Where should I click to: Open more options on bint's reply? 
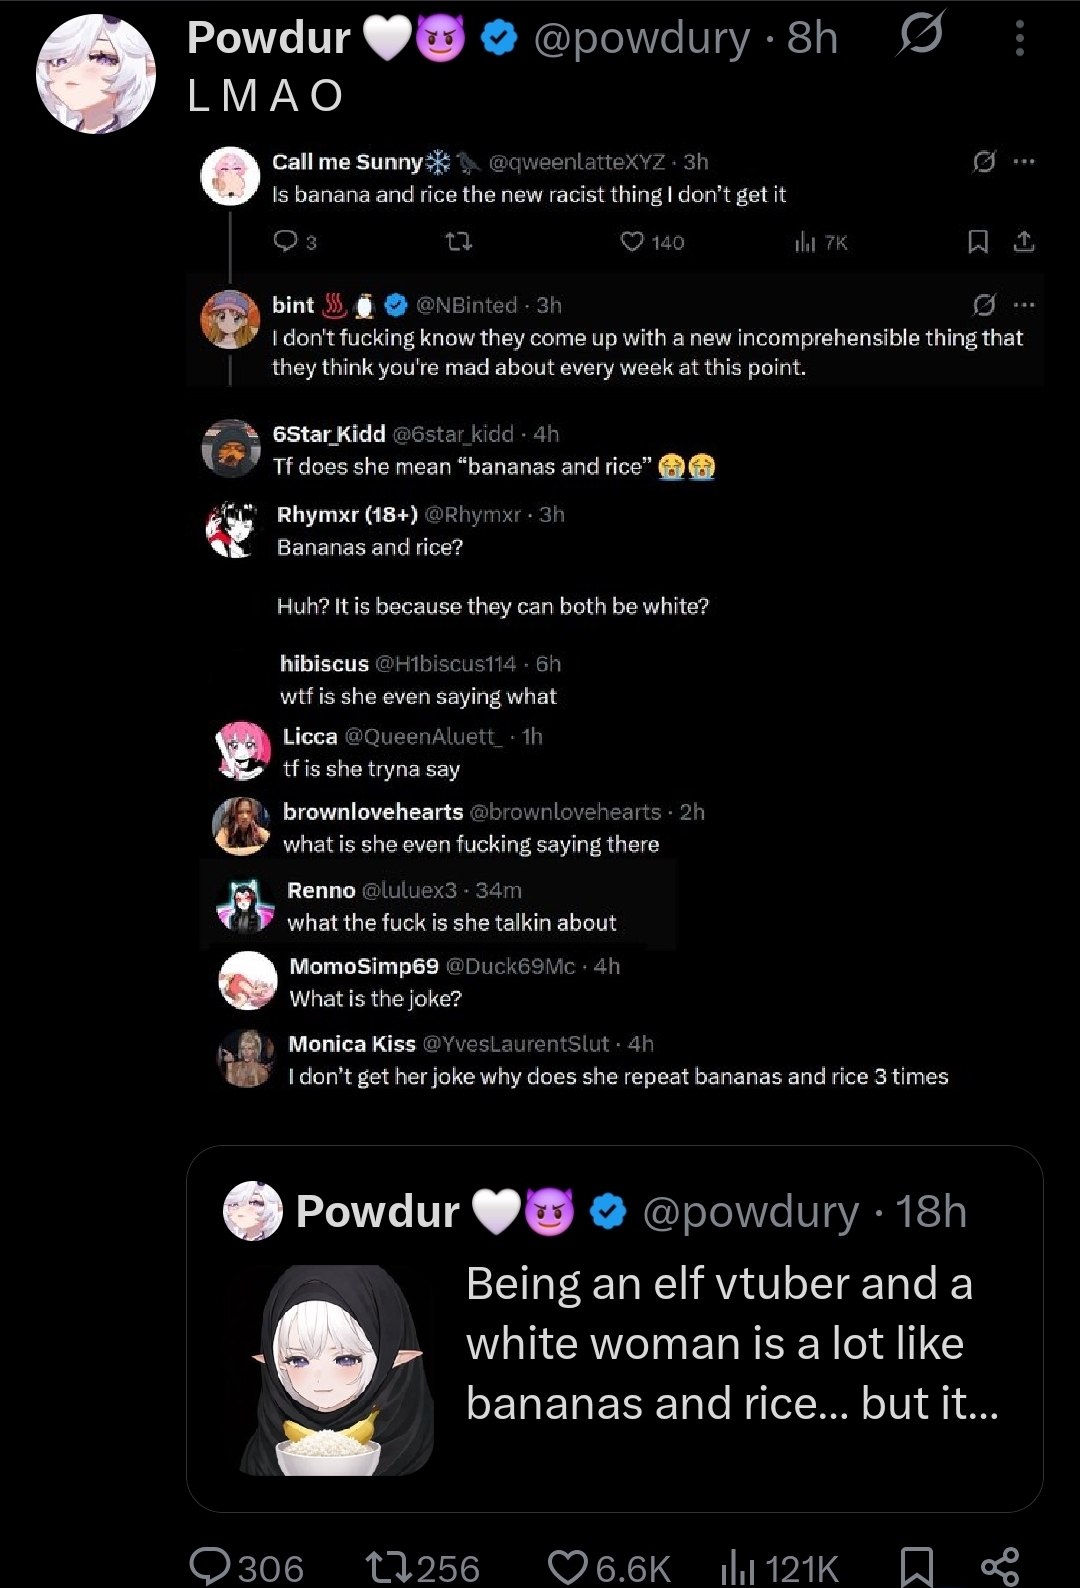pos(1023,304)
